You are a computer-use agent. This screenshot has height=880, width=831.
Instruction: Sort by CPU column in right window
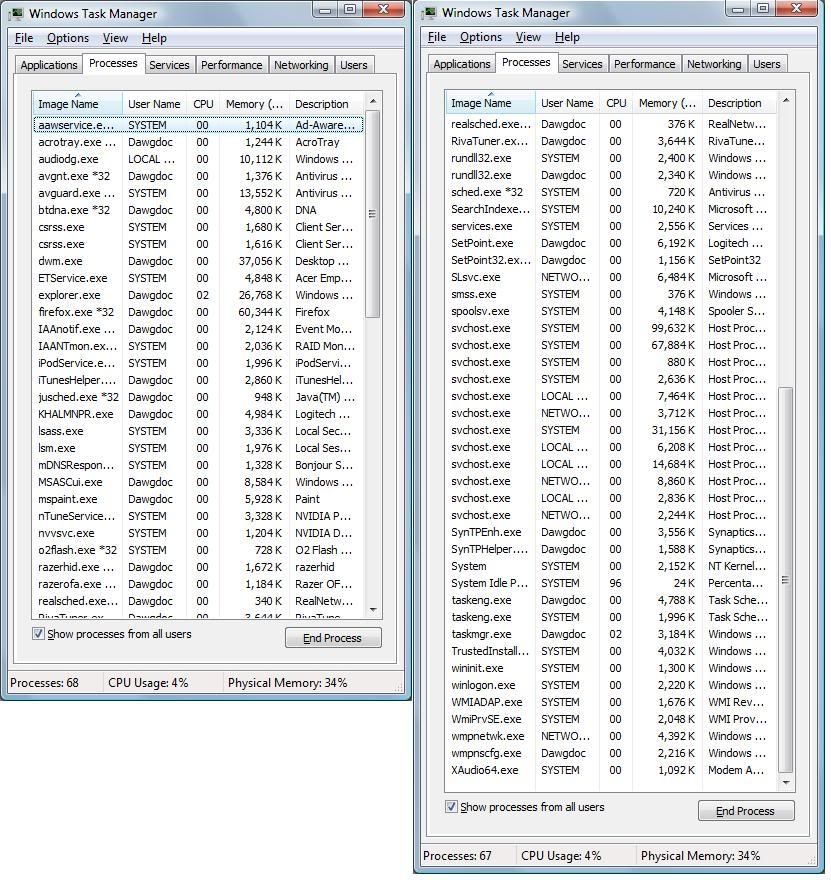point(616,103)
